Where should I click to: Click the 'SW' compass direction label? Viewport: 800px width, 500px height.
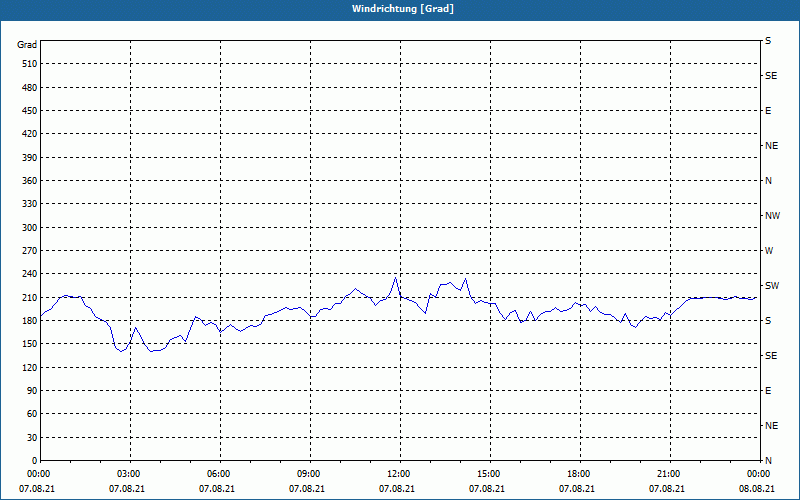772,286
